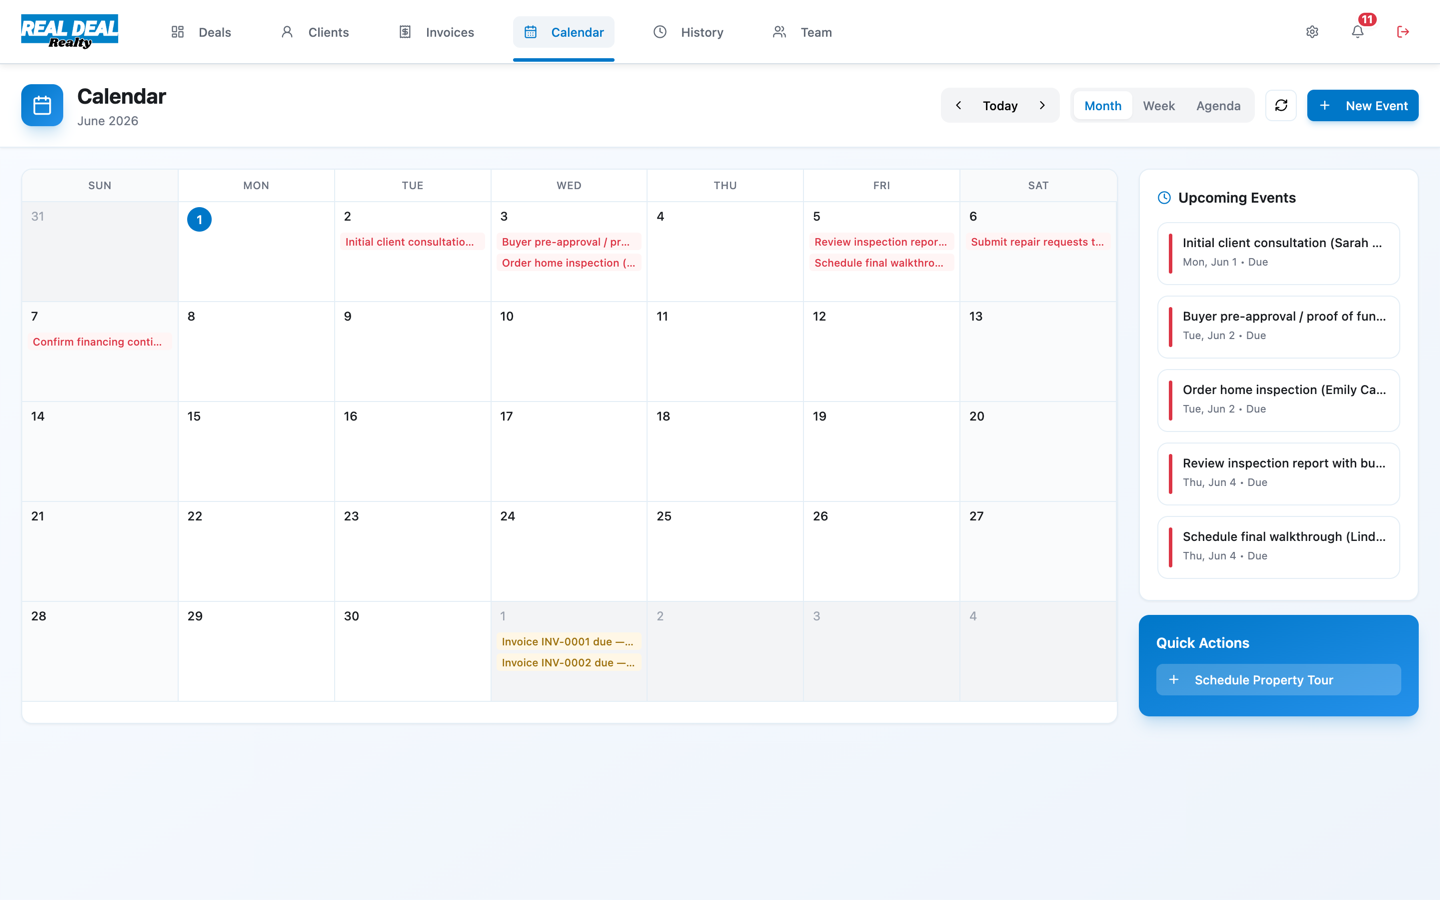The width and height of the screenshot is (1440, 900).
Task: Select June 15 day cell
Action: click(256, 452)
